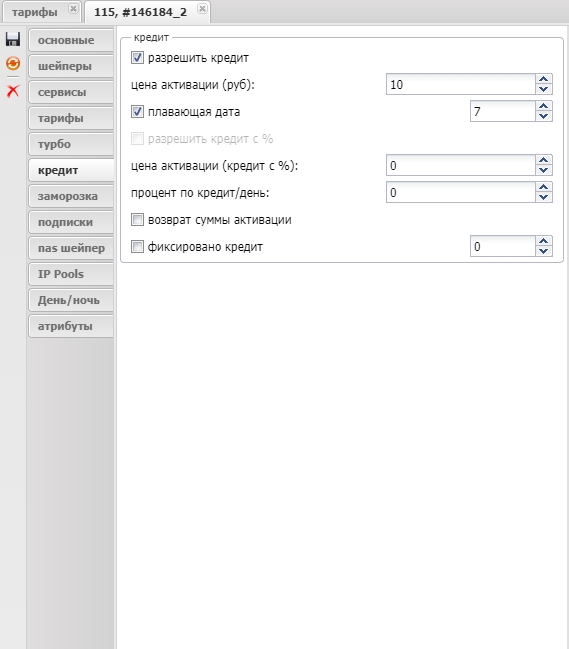Decrease цена активации (кредит с %) value
This screenshot has height=649, width=569.
pyautogui.click(x=543, y=170)
